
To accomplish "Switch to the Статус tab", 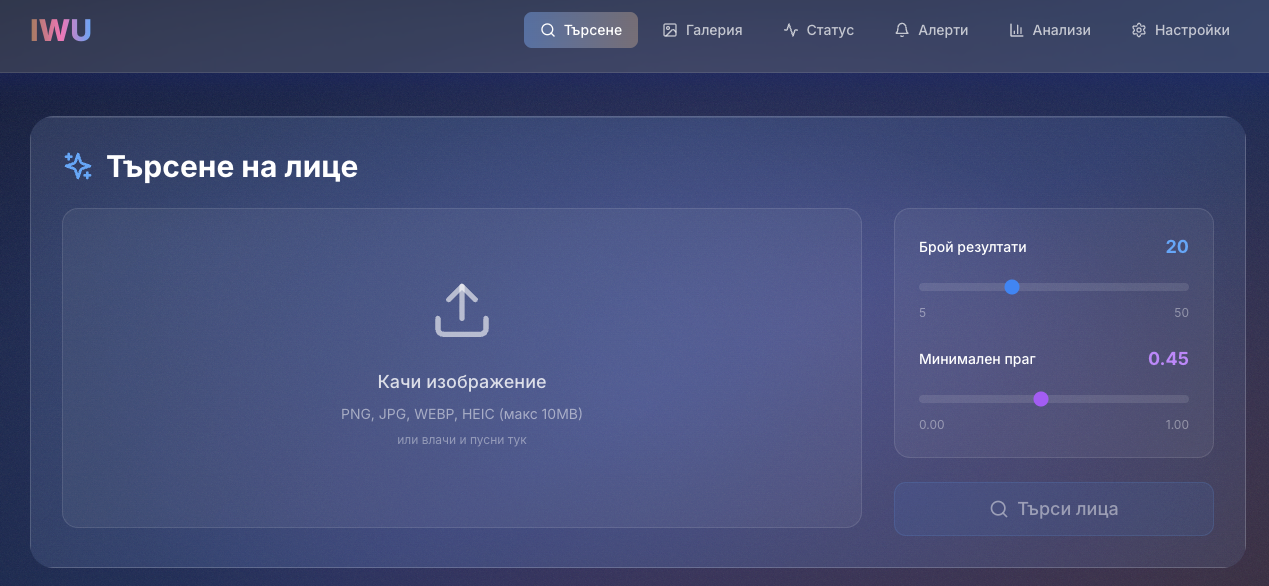I will 830,30.
